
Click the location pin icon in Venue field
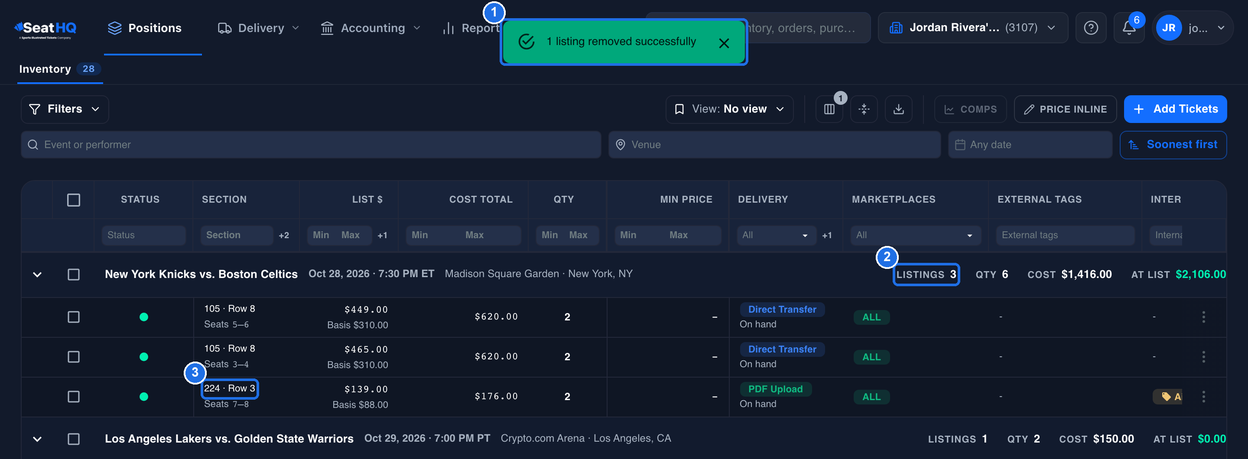(621, 145)
